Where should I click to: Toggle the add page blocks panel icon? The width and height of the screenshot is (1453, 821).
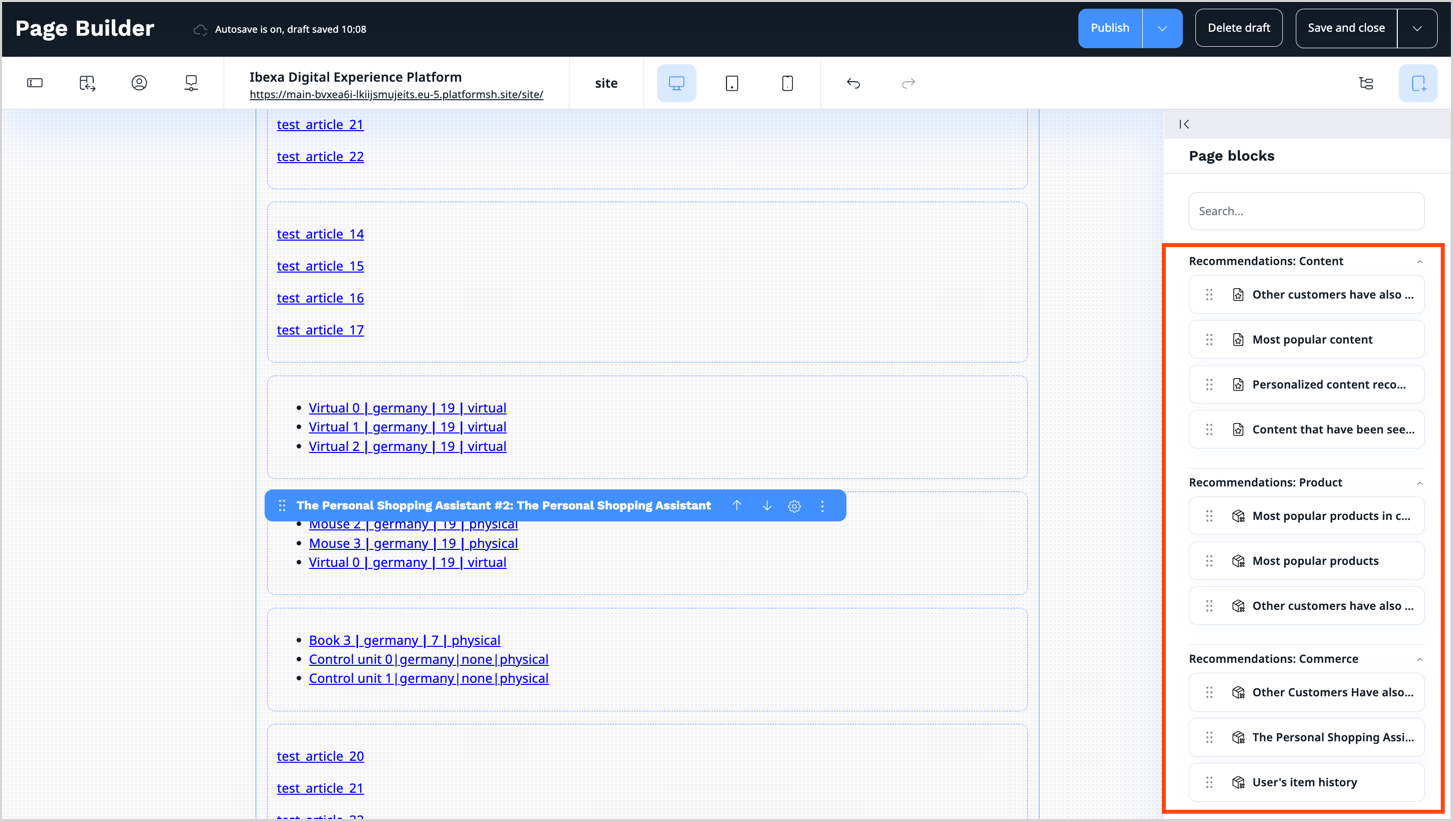click(x=1418, y=84)
